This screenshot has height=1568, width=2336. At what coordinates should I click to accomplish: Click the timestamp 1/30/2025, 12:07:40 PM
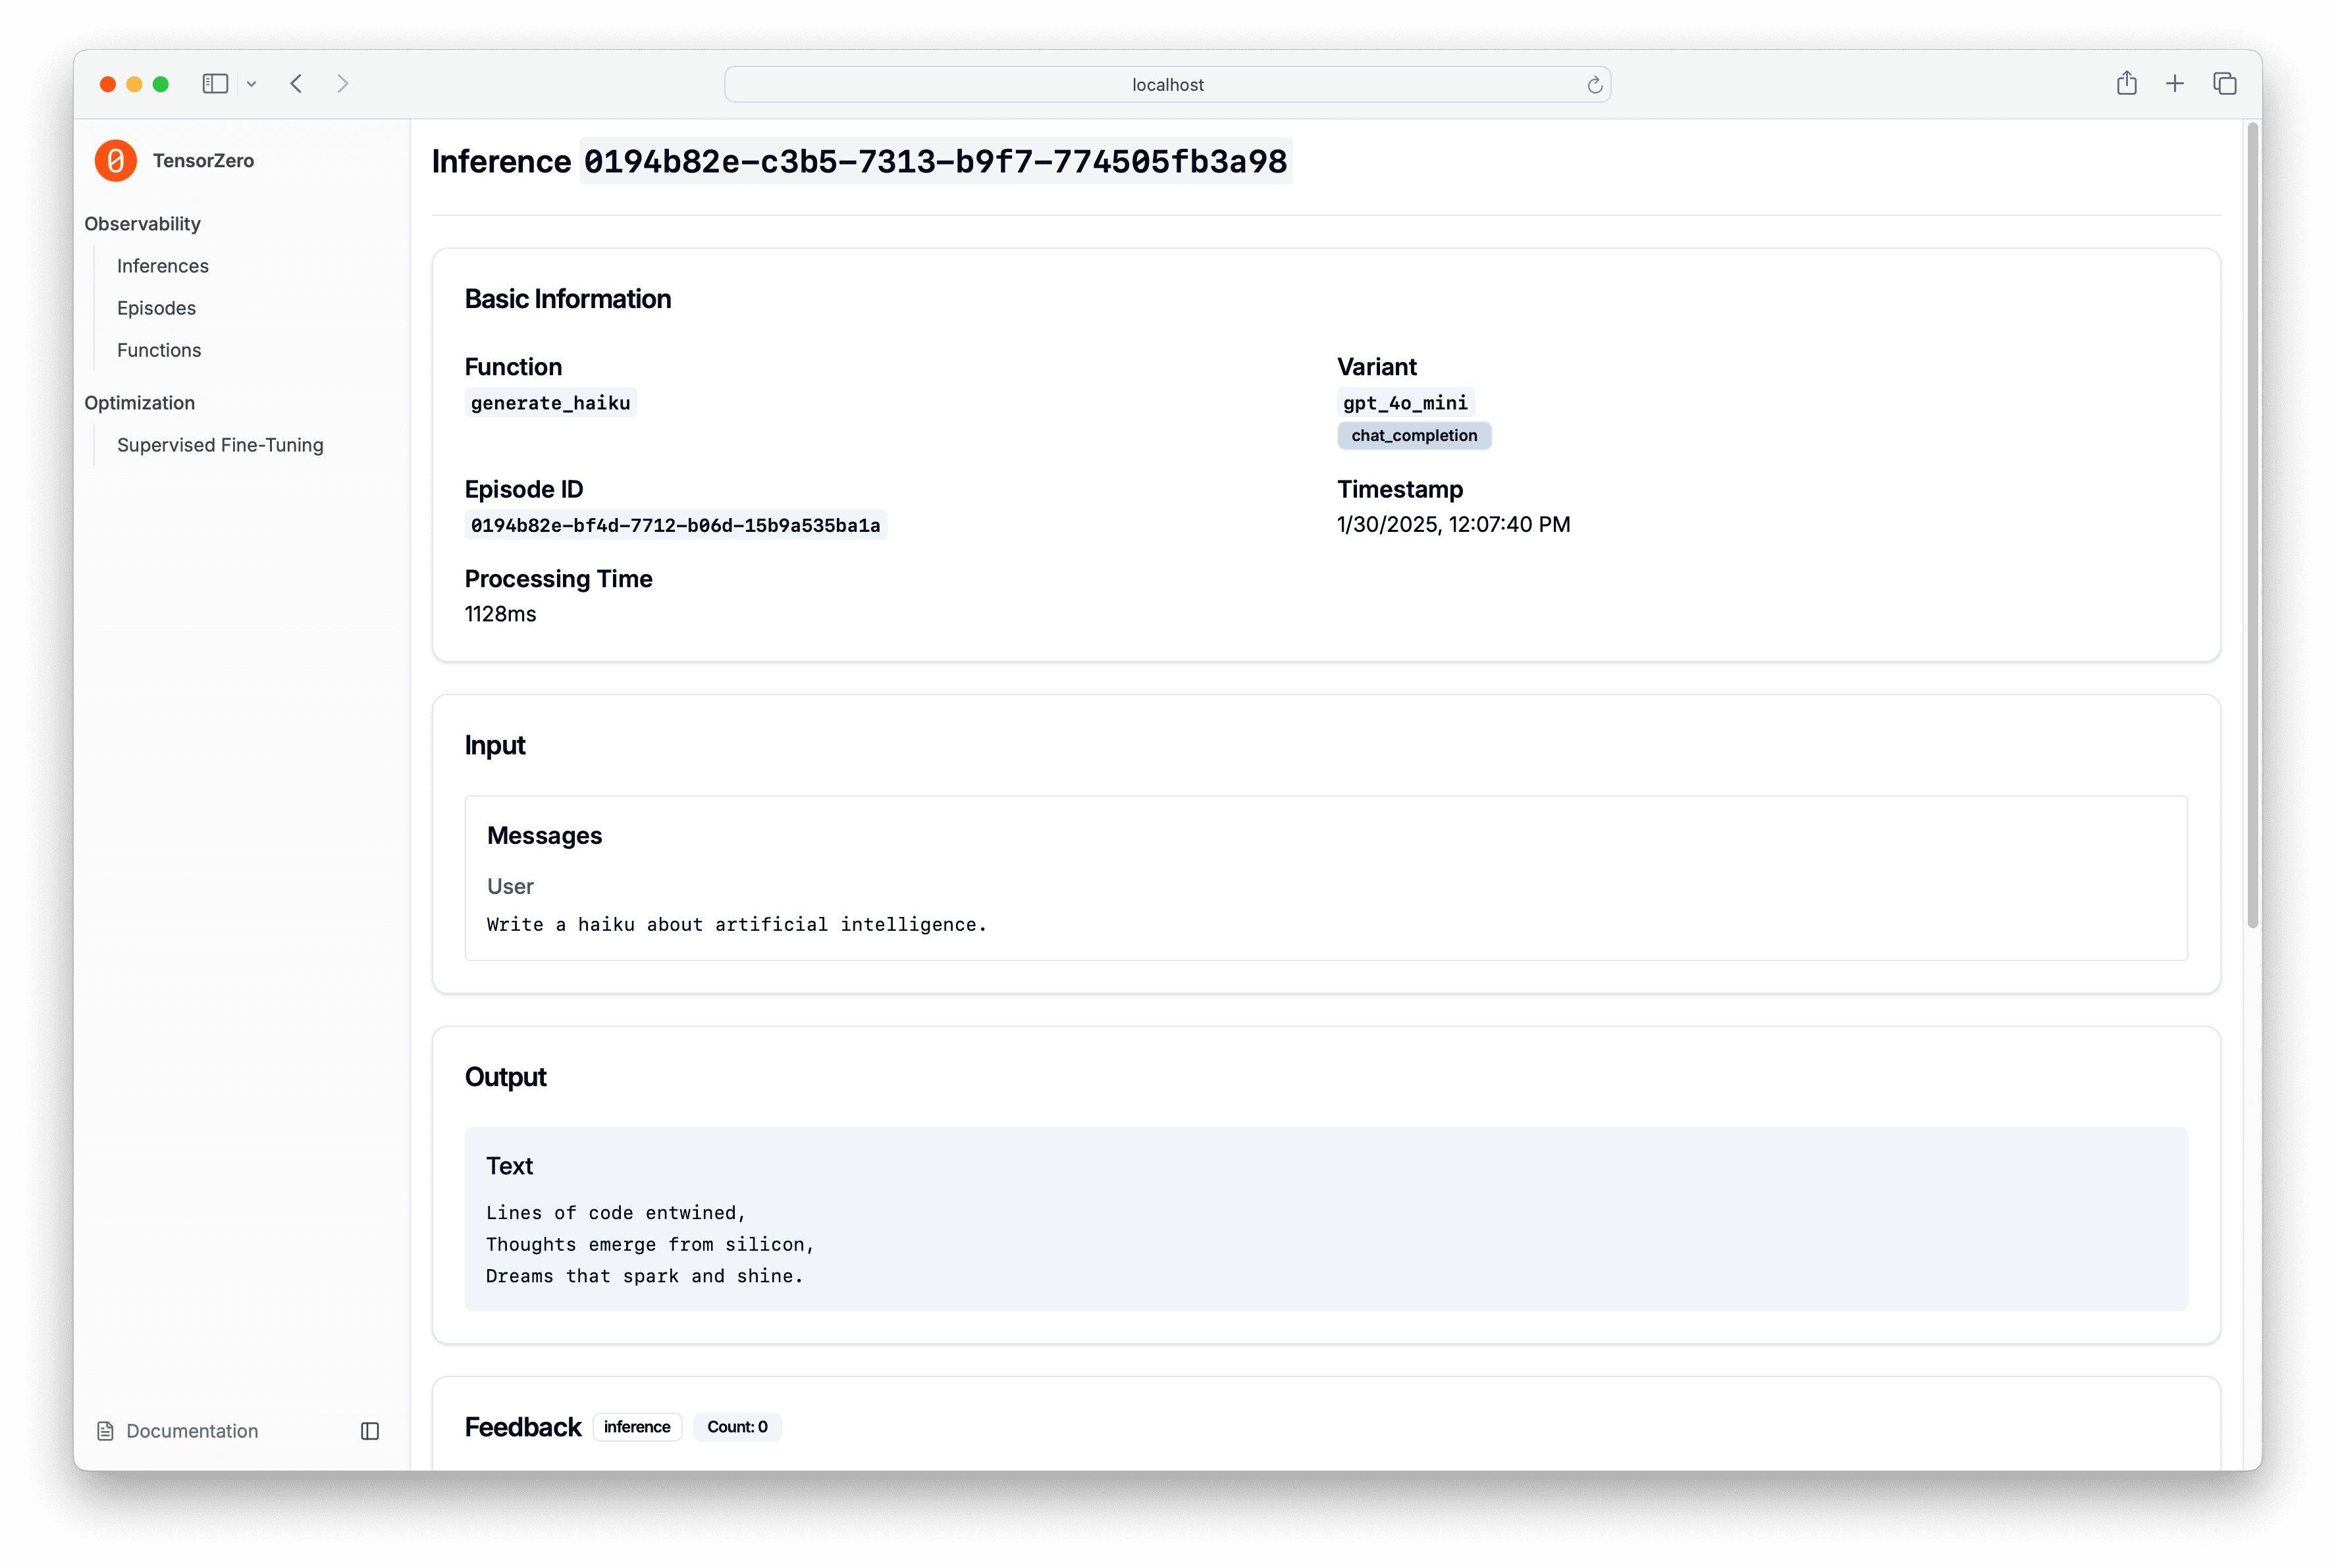pos(1453,524)
